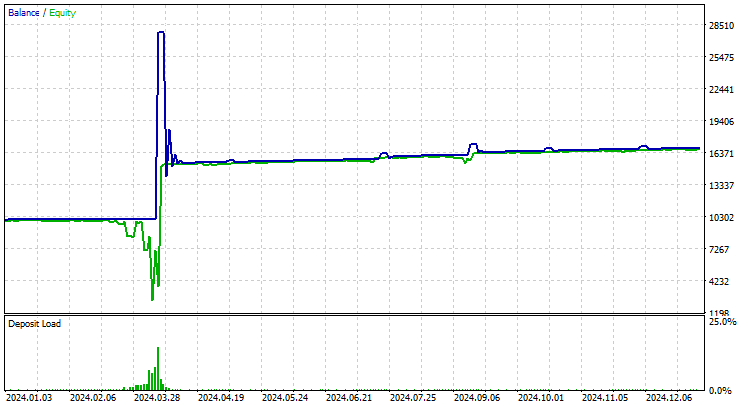Click the balance spike peak near 28000
The width and height of the screenshot is (749, 407).
161,32
